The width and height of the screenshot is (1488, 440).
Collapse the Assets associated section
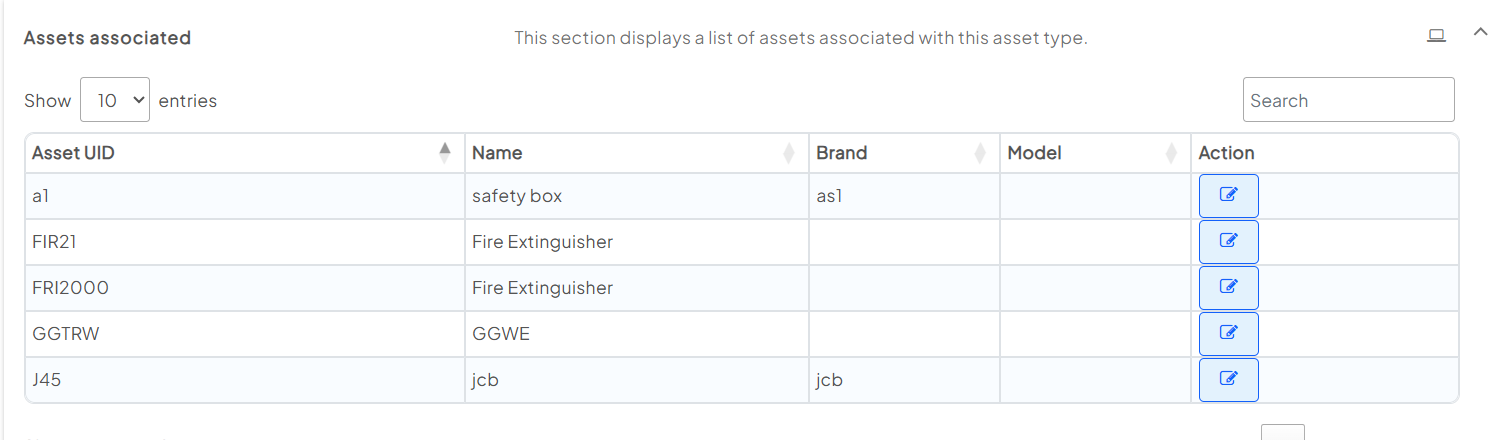pyautogui.click(x=1481, y=32)
